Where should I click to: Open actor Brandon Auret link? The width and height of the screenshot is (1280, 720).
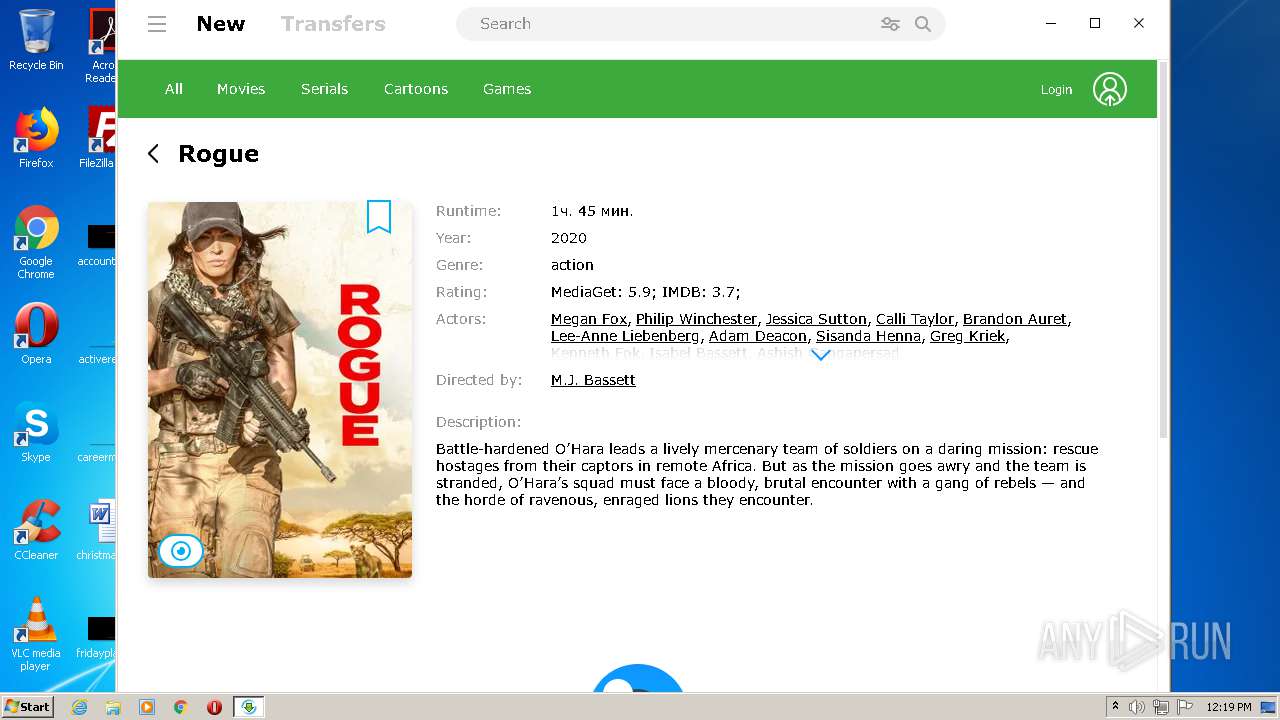point(1015,319)
